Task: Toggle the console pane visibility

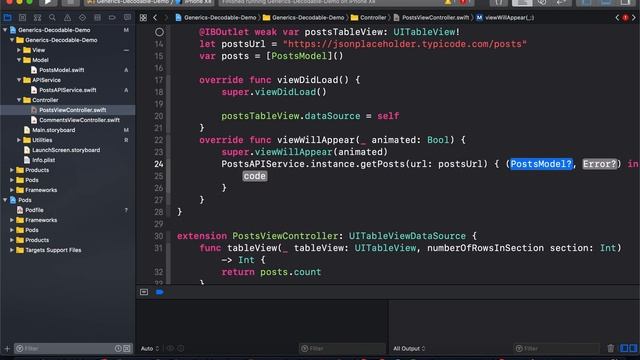Action: click(633, 348)
